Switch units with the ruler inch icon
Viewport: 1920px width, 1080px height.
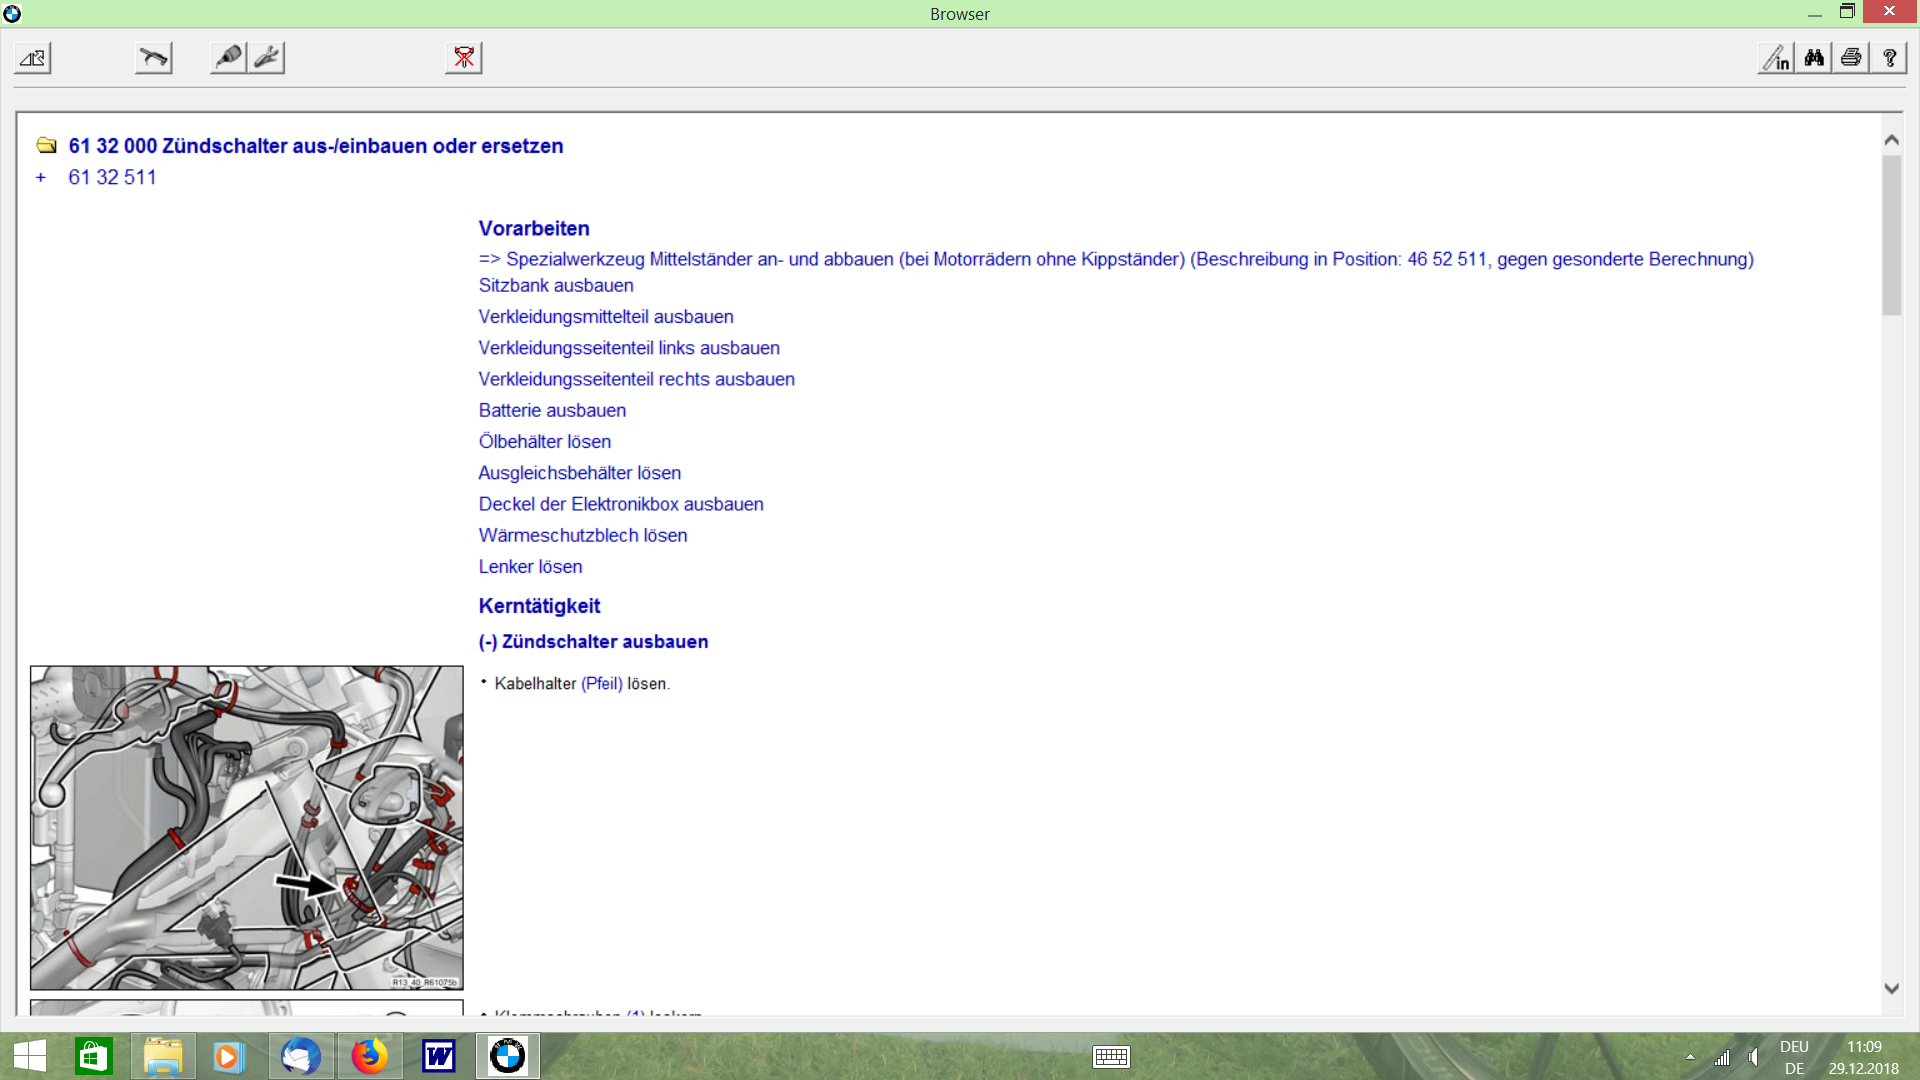click(x=1776, y=58)
